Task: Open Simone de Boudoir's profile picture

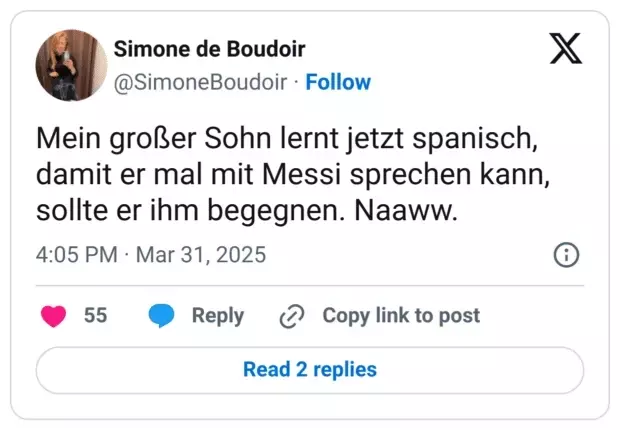Action: (71, 65)
